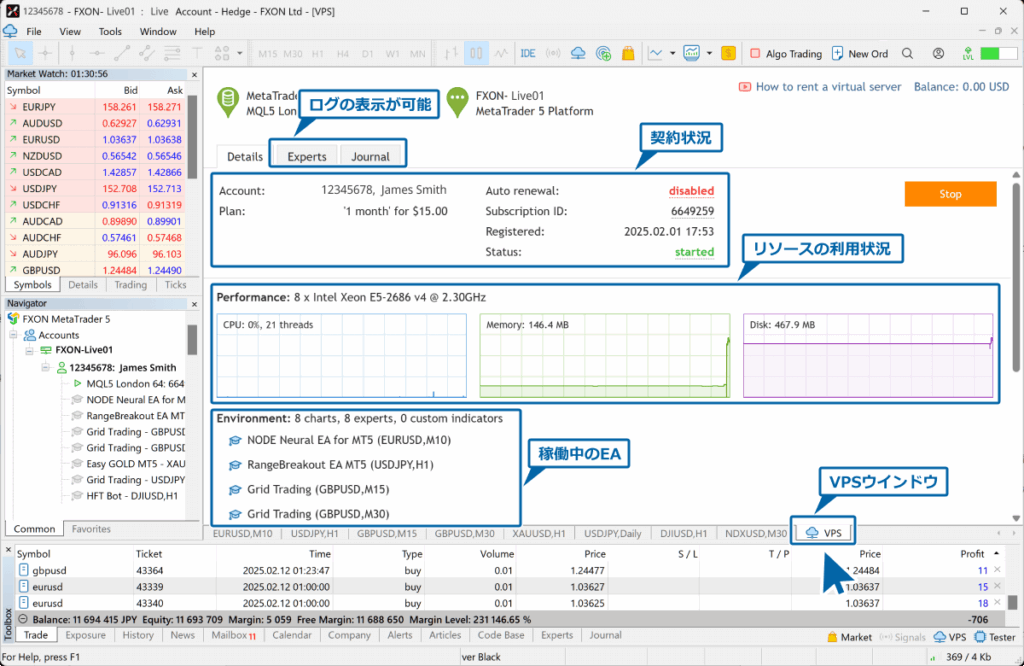This screenshot has width=1024, height=666.
Task: Open Signals in the Toolbox footer
Action: click(903, 637)
